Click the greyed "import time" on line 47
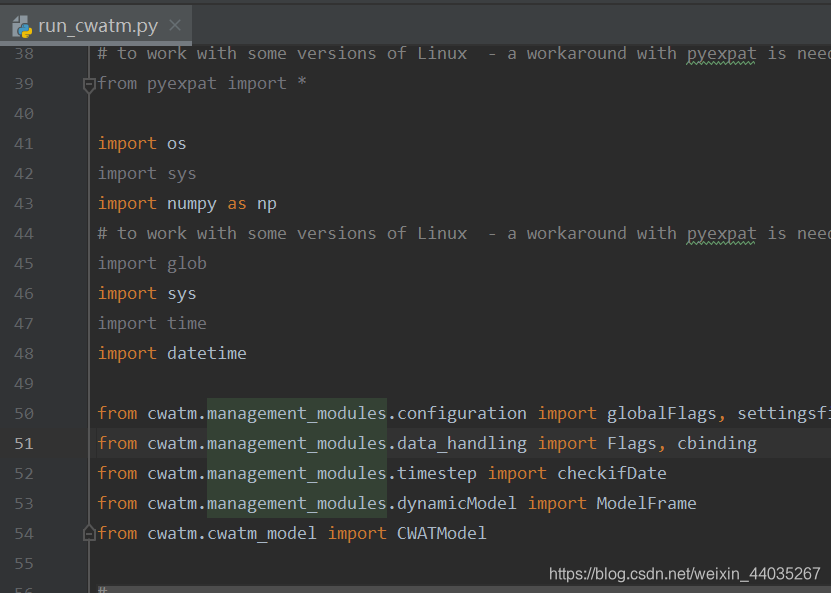 coord(152,323)
